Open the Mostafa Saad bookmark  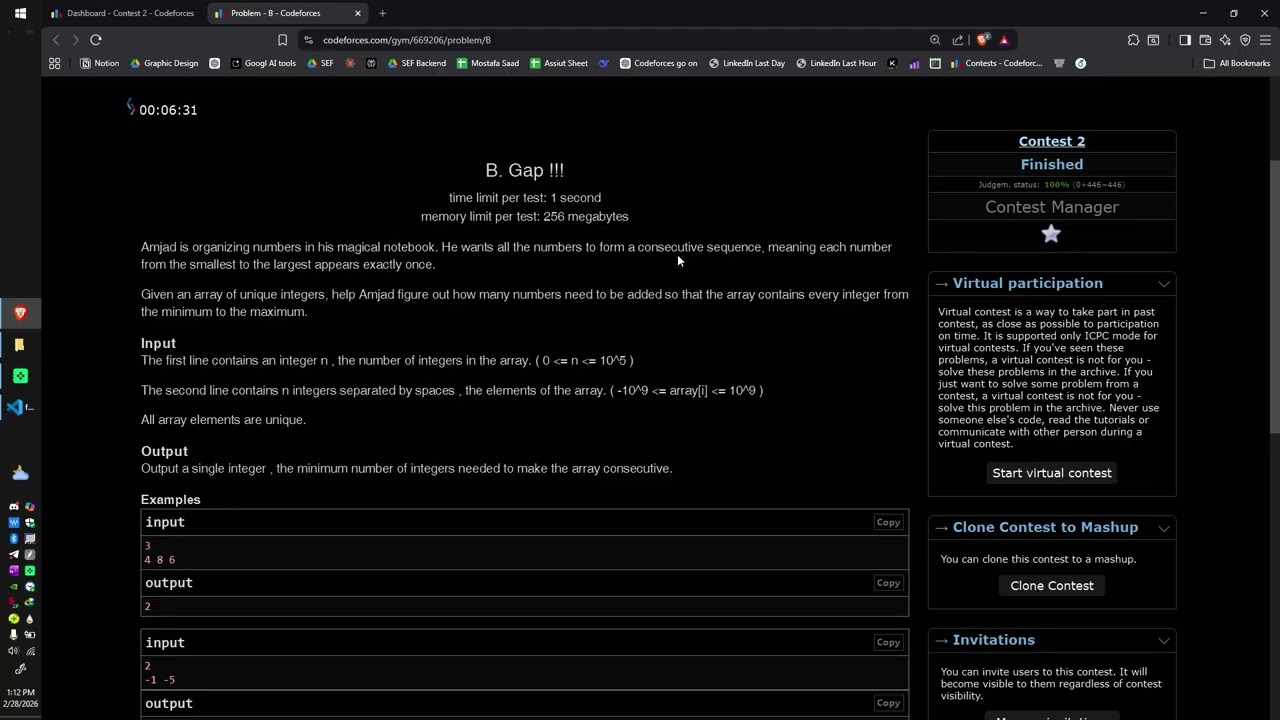(x=488, y=63)
